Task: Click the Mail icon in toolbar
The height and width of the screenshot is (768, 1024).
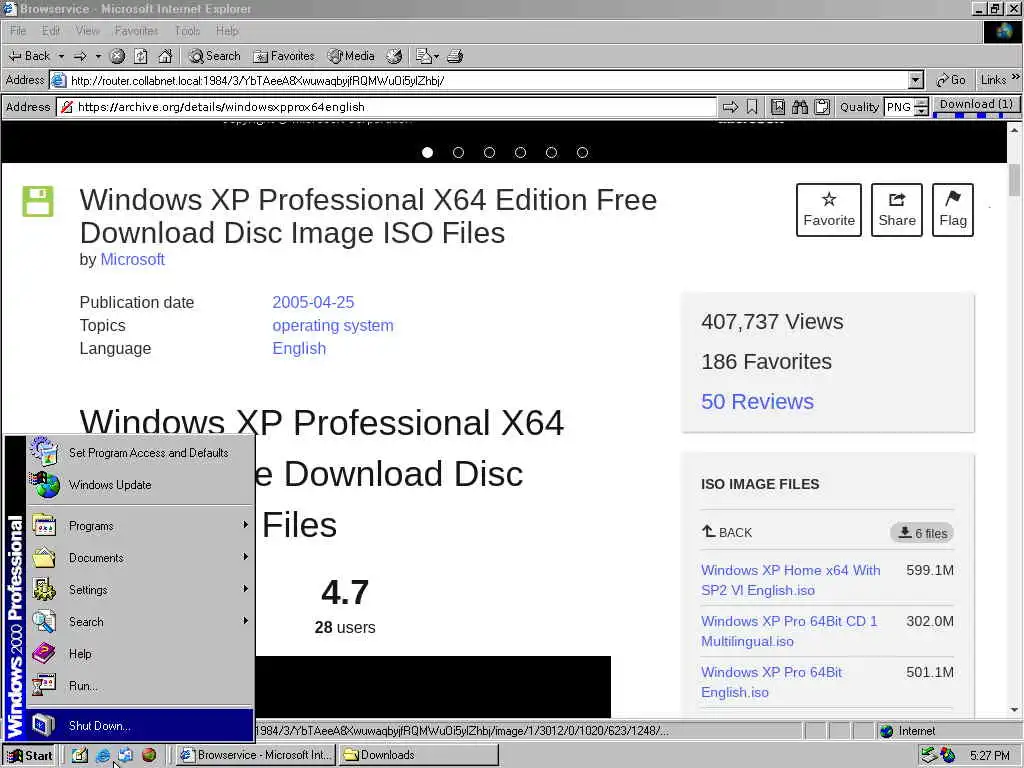Action: click(x=427, y=56)
